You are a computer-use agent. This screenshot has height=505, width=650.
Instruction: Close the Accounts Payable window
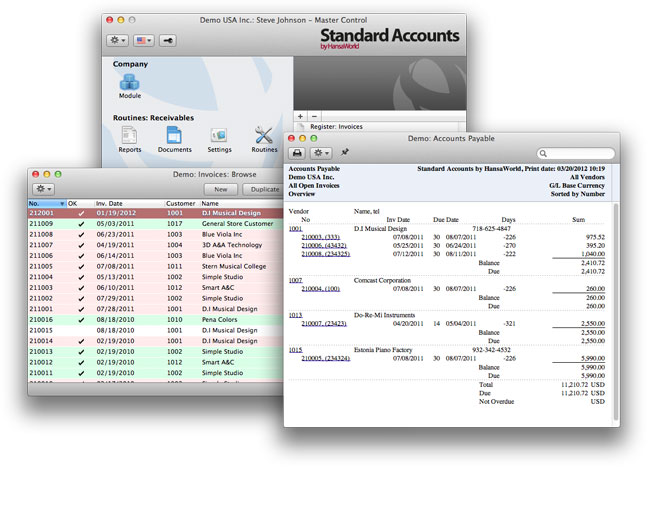coord(291,138)
